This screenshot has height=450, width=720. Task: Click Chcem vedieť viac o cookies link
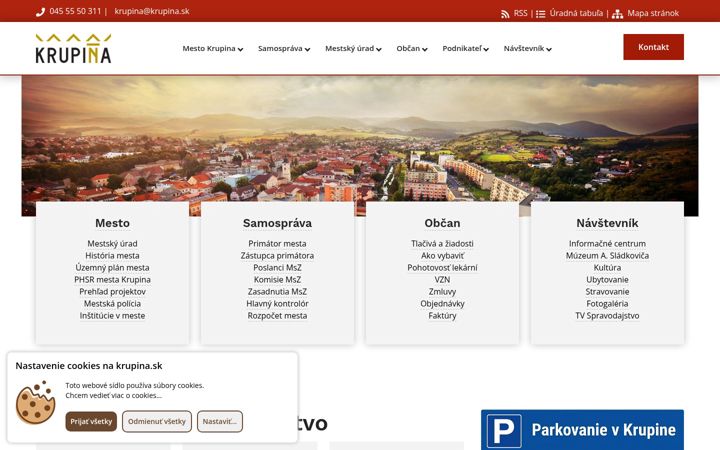pos(113,395)
